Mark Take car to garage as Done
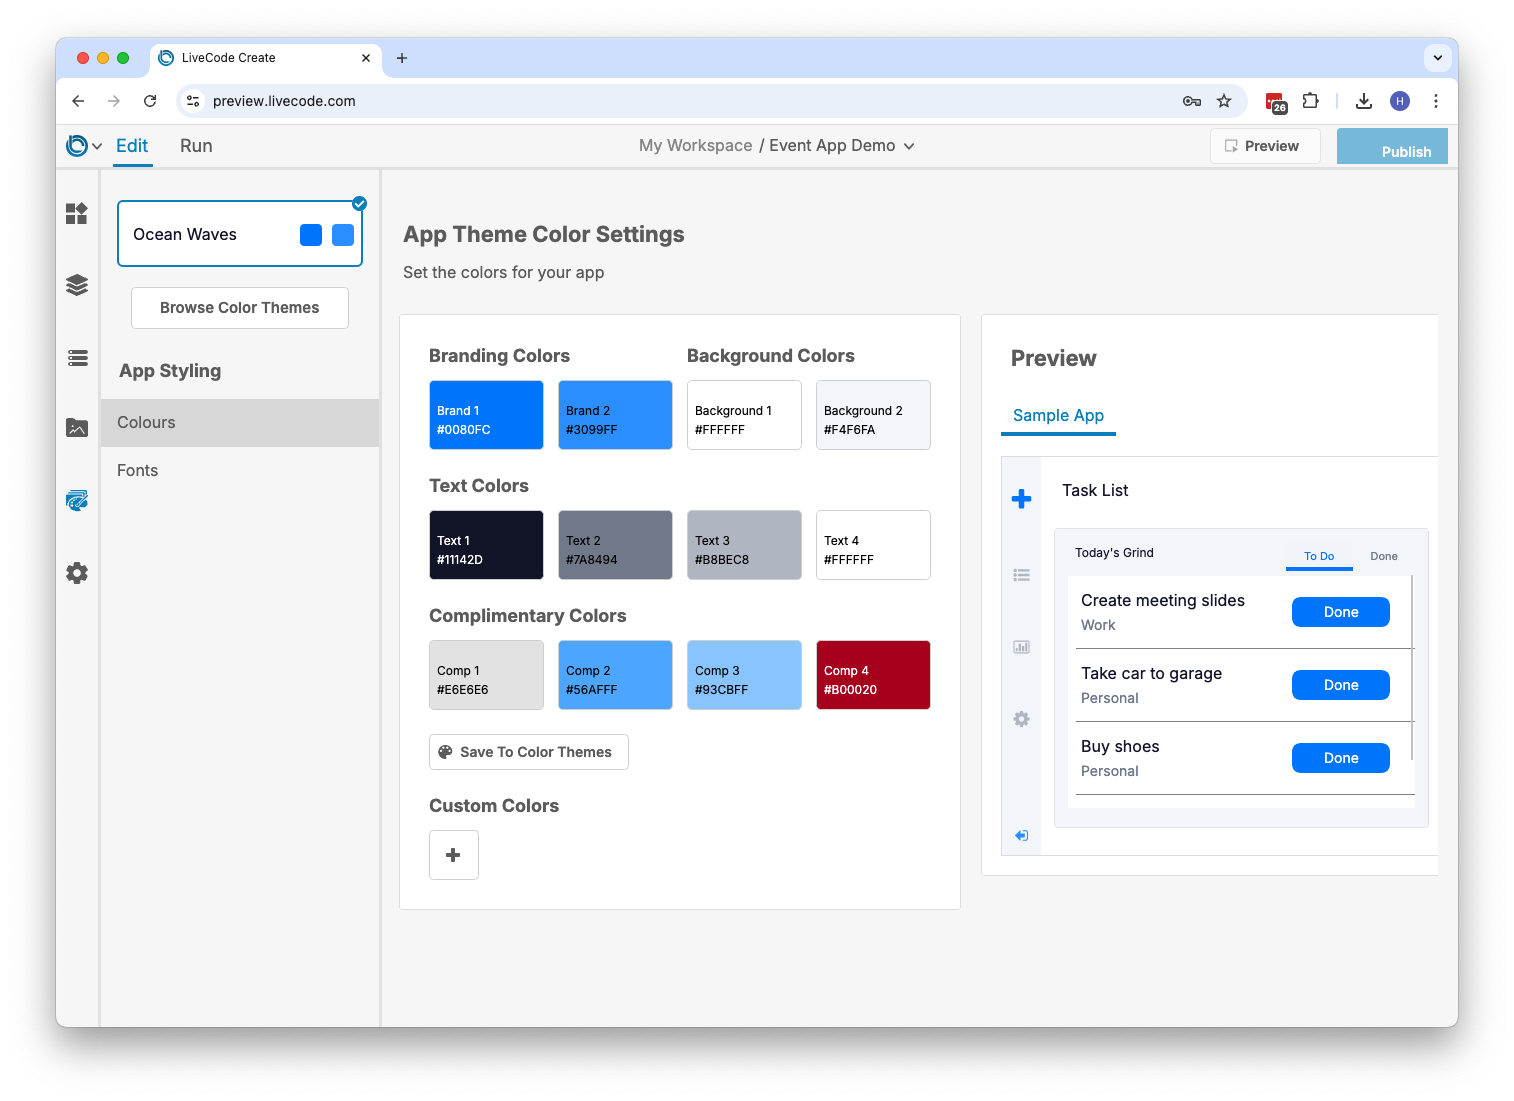 (x=1340, y=684)
